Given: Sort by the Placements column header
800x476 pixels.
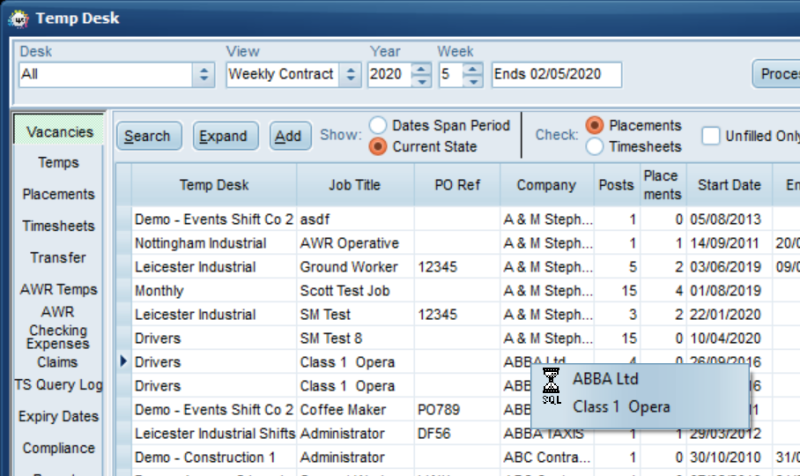Looking at the screenshot, I should [663, 185].
